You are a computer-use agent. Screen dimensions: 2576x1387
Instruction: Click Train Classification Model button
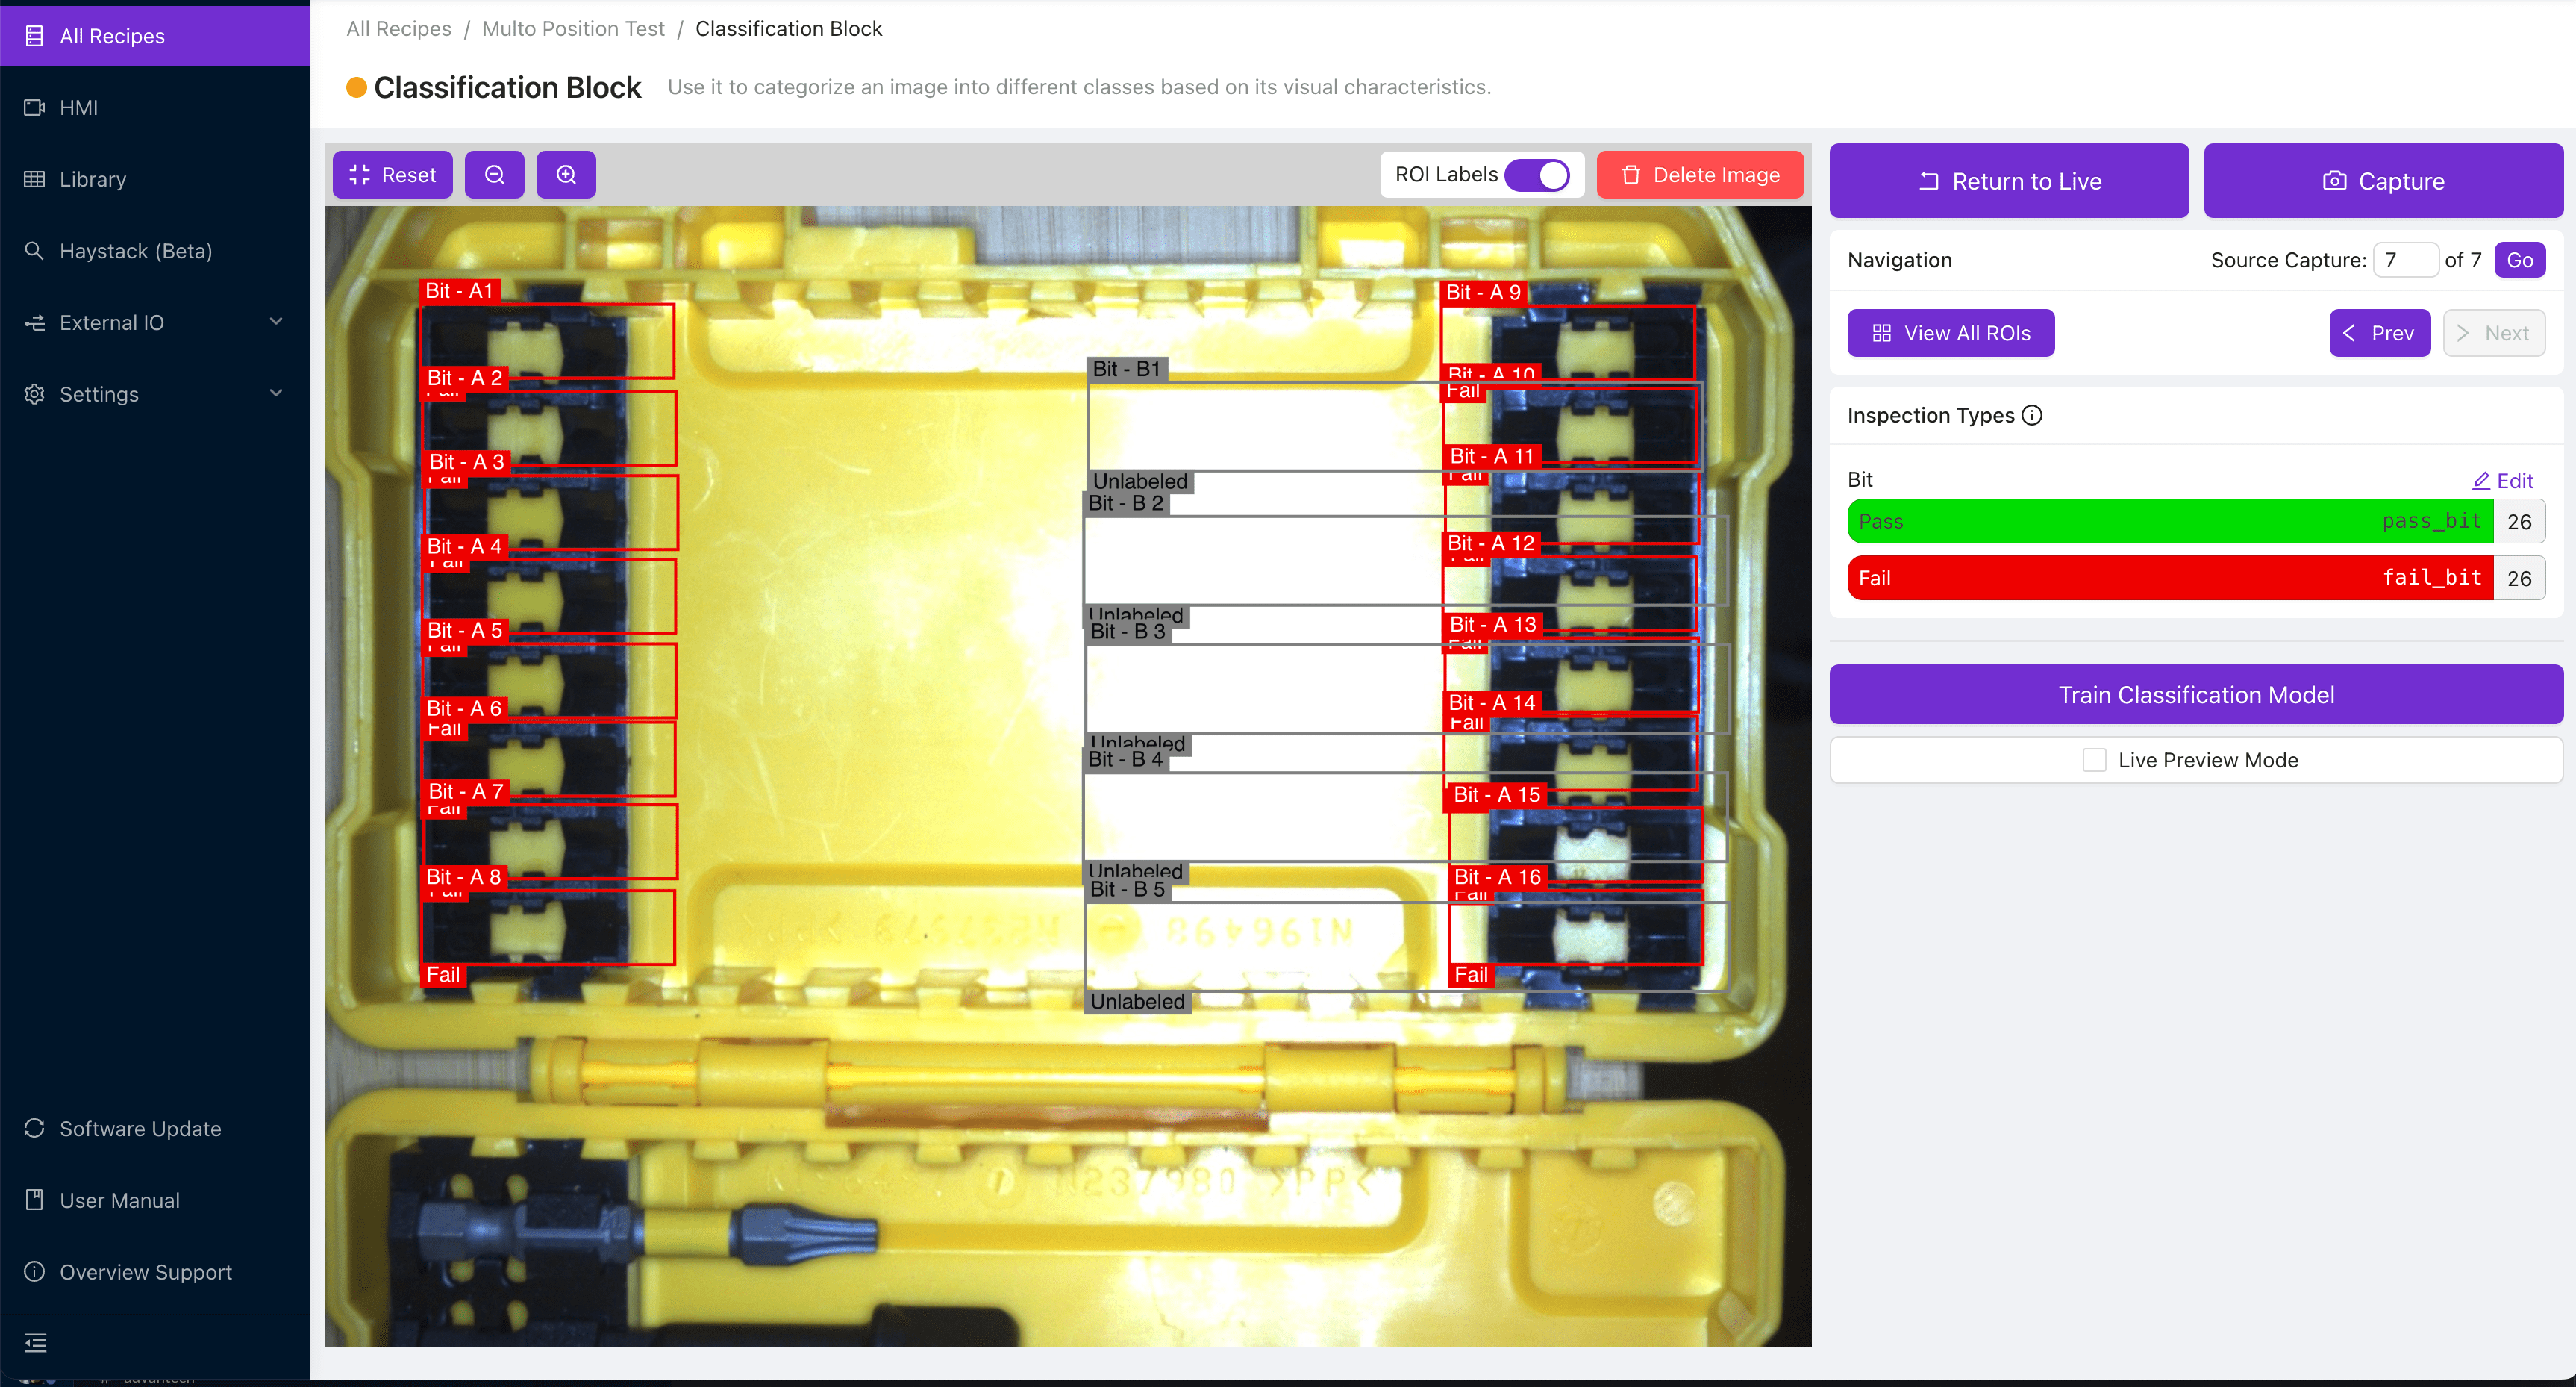tap(2196, 695)
